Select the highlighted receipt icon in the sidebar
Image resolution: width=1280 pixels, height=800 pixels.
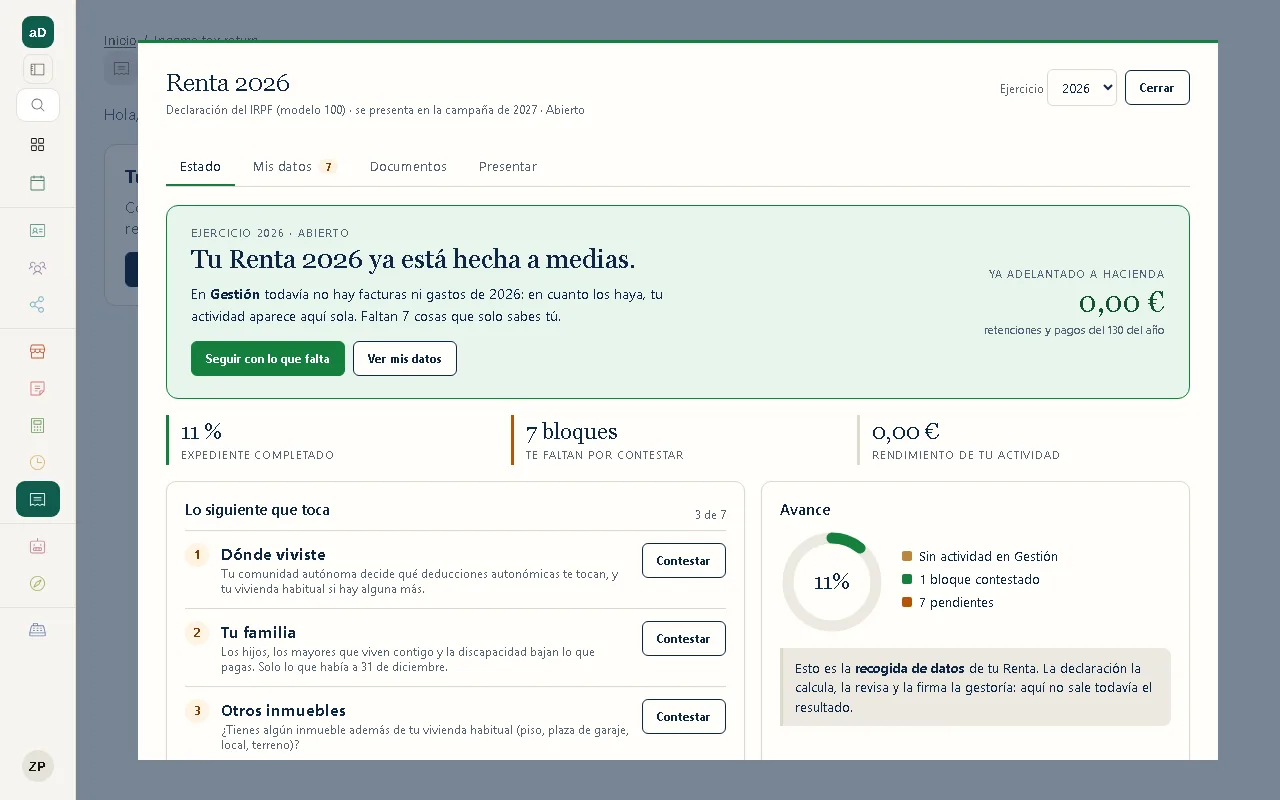tap(38, 499)
